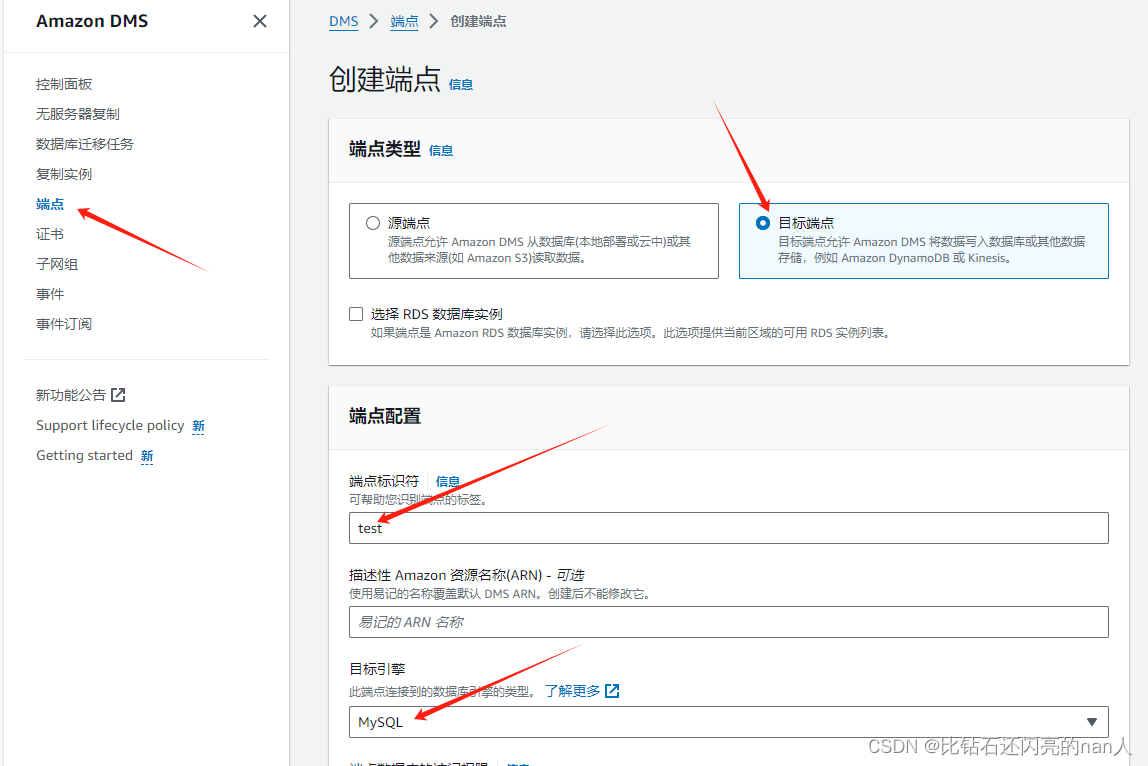Open 子网组 in the sidebar
Image resolution: width=1148 pixels, height=766 pixels.
click(x=56, y=264)
